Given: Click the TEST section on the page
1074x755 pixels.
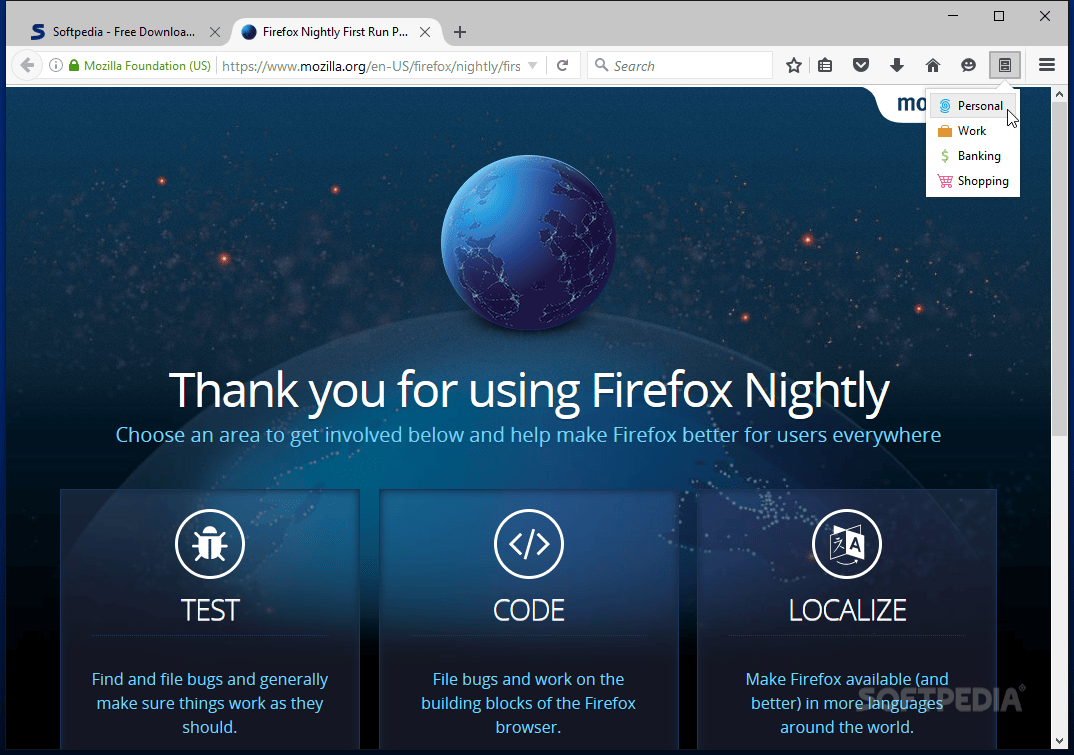Looking at the screenshot, I should coord(209,610).
